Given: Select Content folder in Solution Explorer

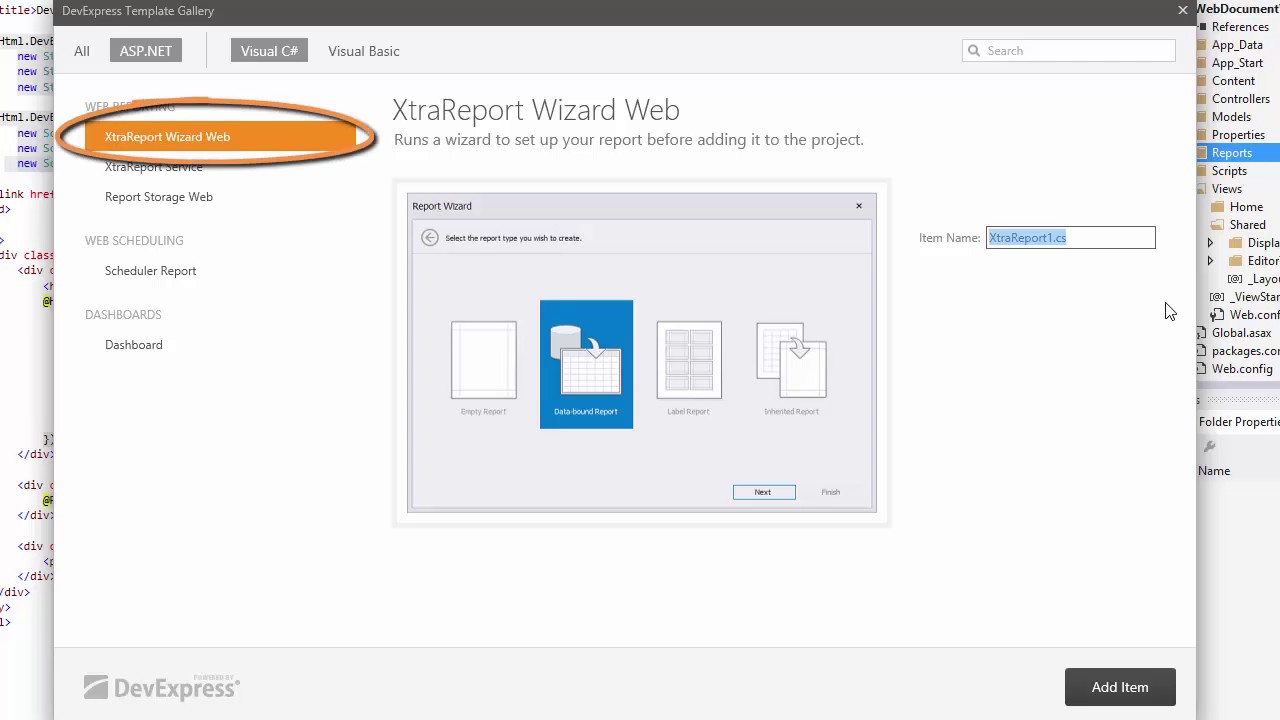Looking at the screenshot, I should (1233, 81).
